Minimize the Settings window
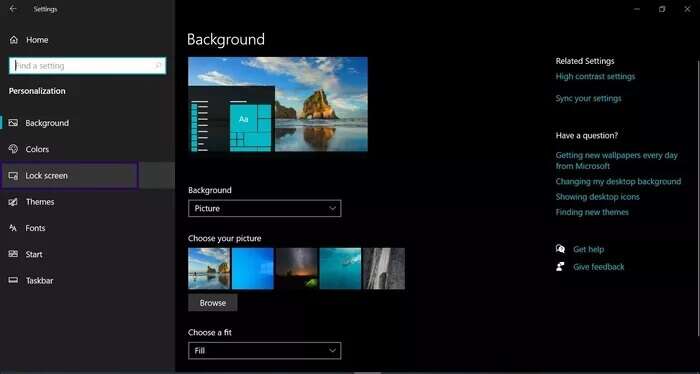 637,9
